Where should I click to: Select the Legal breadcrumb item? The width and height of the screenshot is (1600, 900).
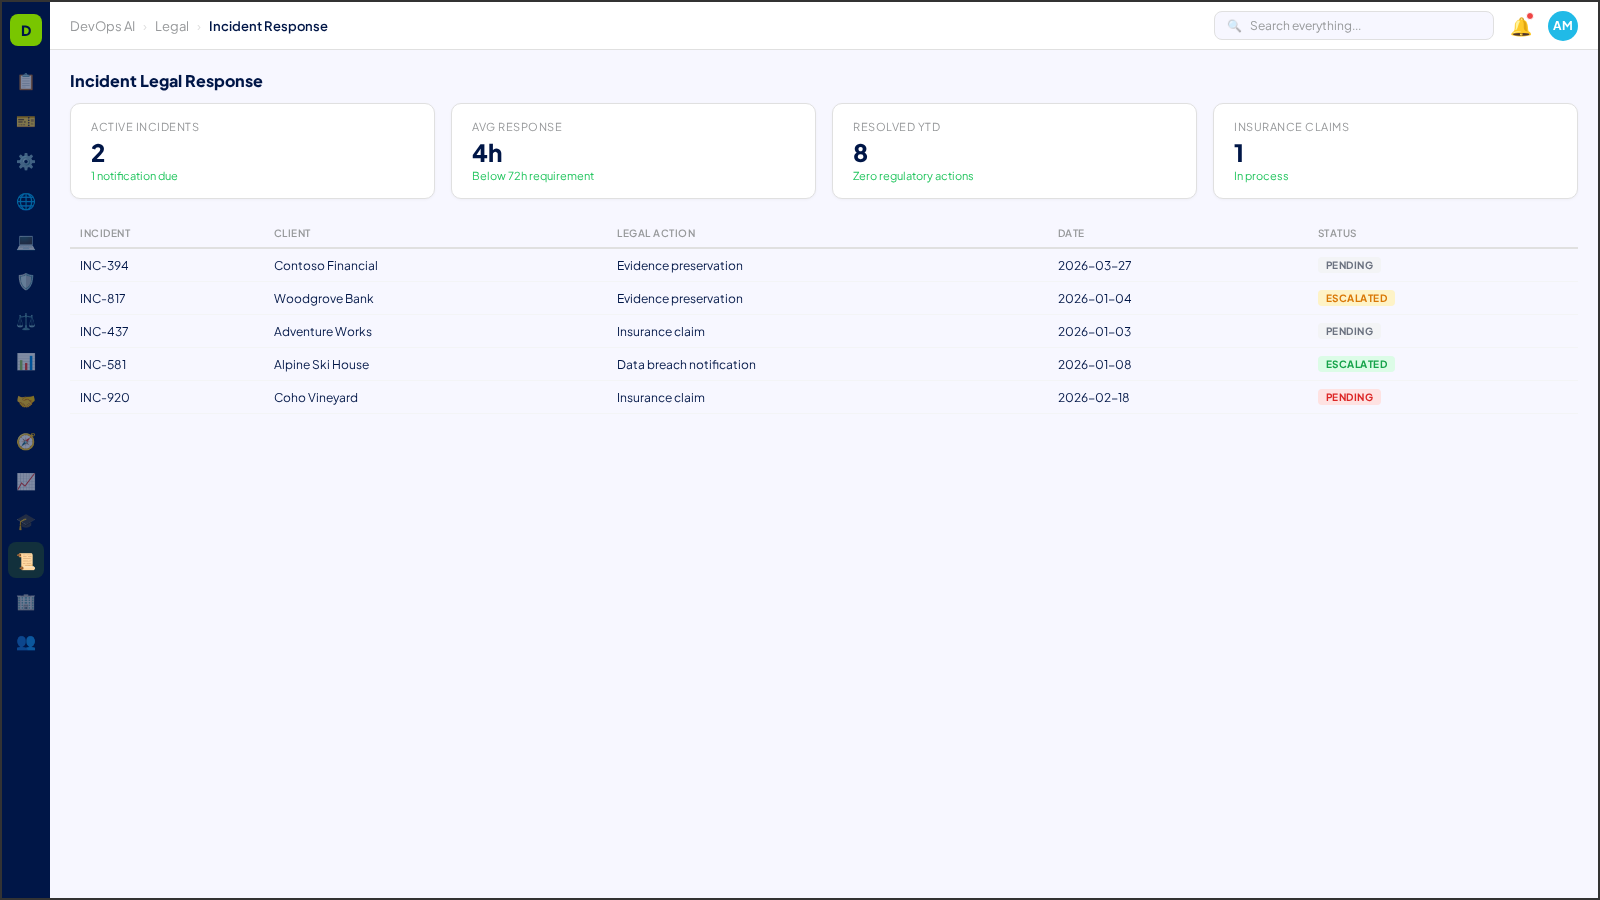[x=171, y=26]
